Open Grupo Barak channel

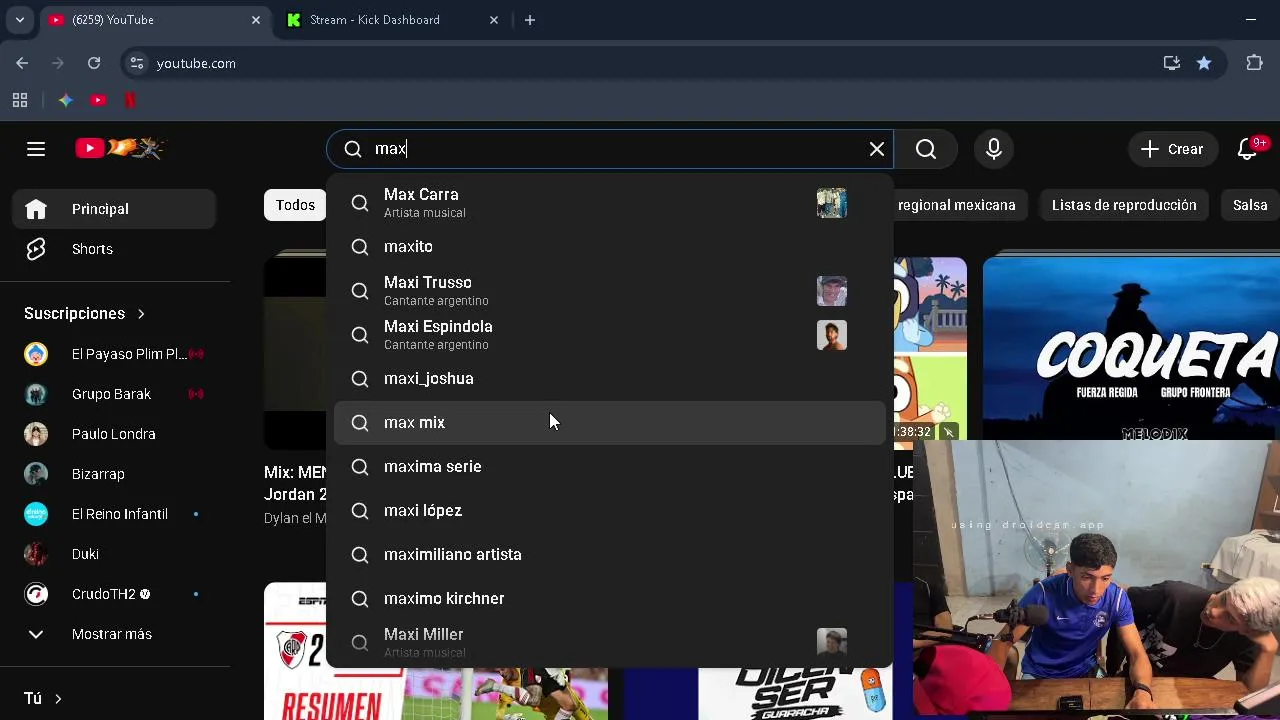114,394
